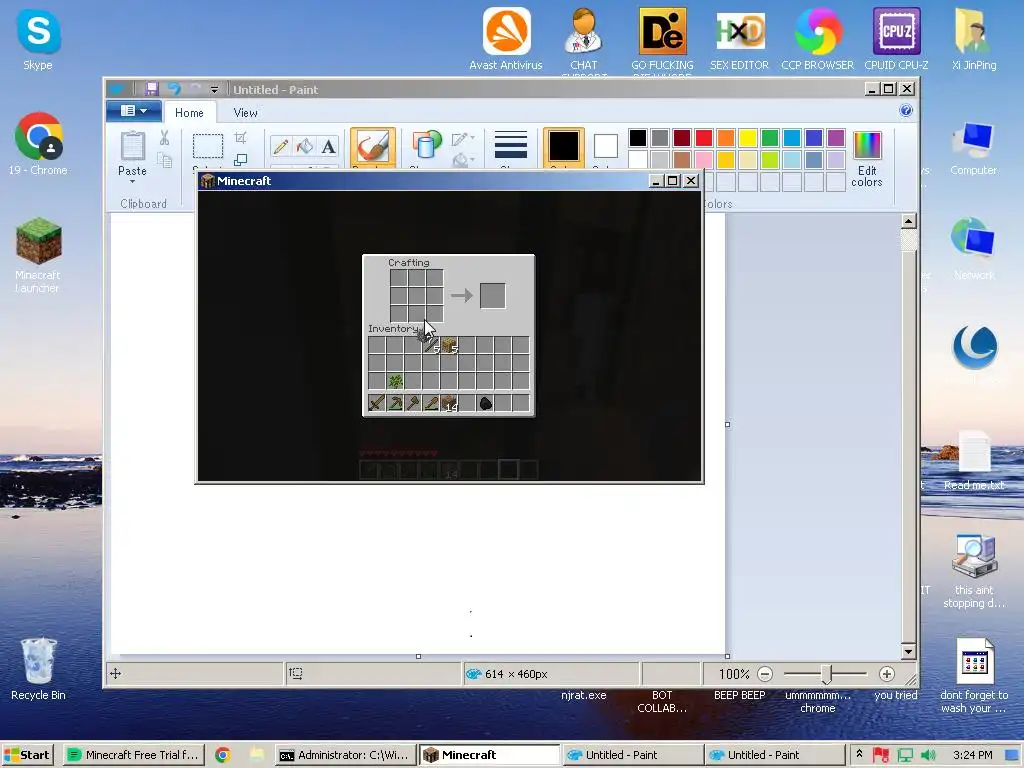The image size is (1024, 768).
Task: Select the Fill with color bucket tool
Action: [x=304, y=146]
